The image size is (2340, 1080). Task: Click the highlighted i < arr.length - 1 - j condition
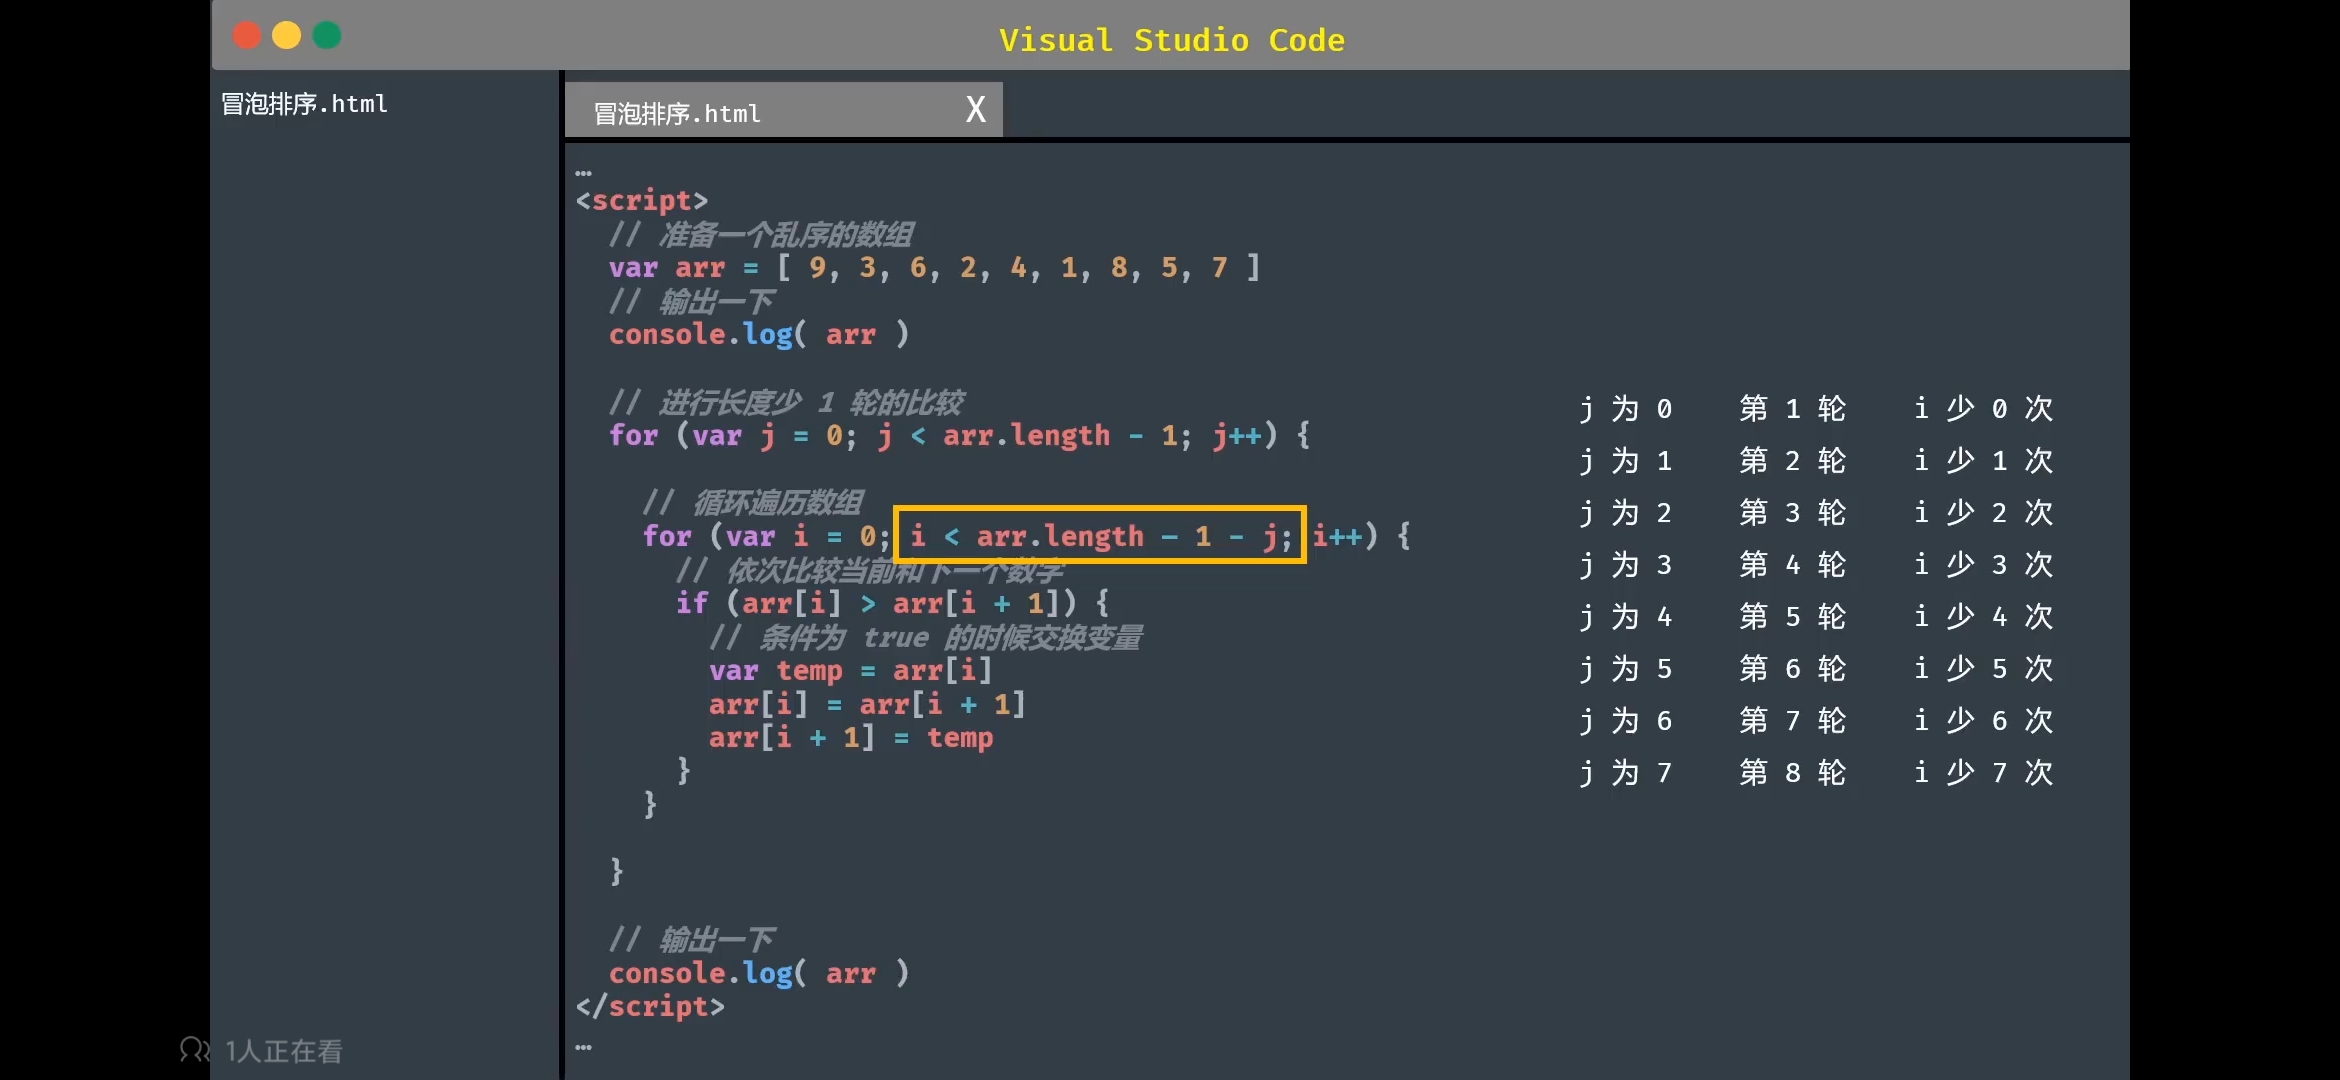1099,536
